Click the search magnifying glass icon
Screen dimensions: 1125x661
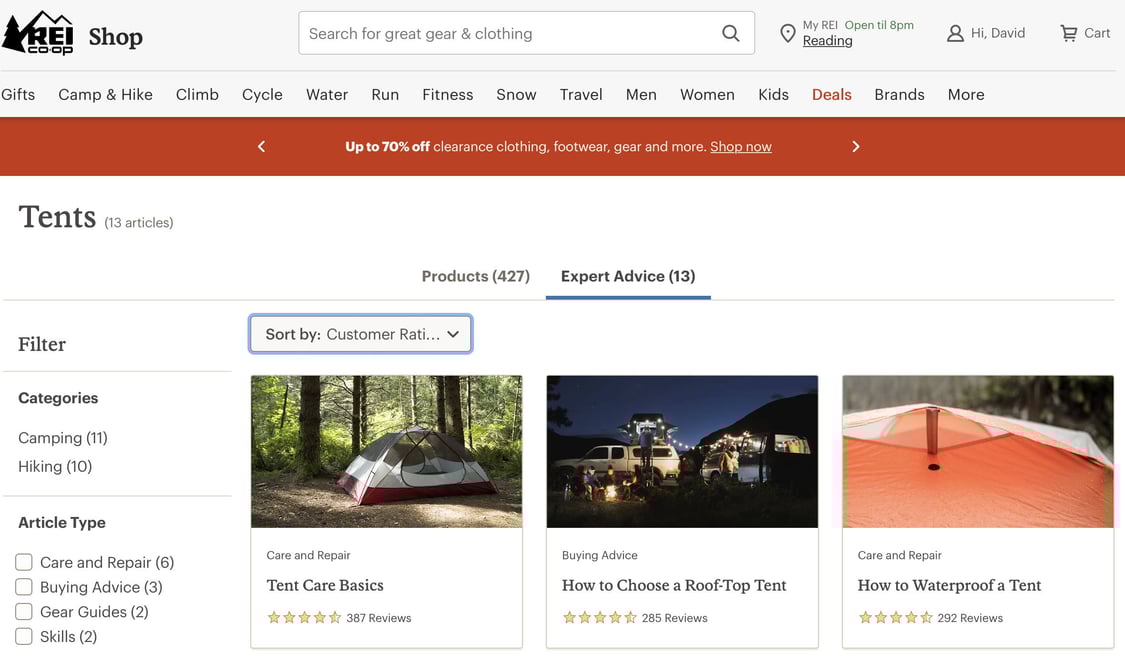pos(730,32)
